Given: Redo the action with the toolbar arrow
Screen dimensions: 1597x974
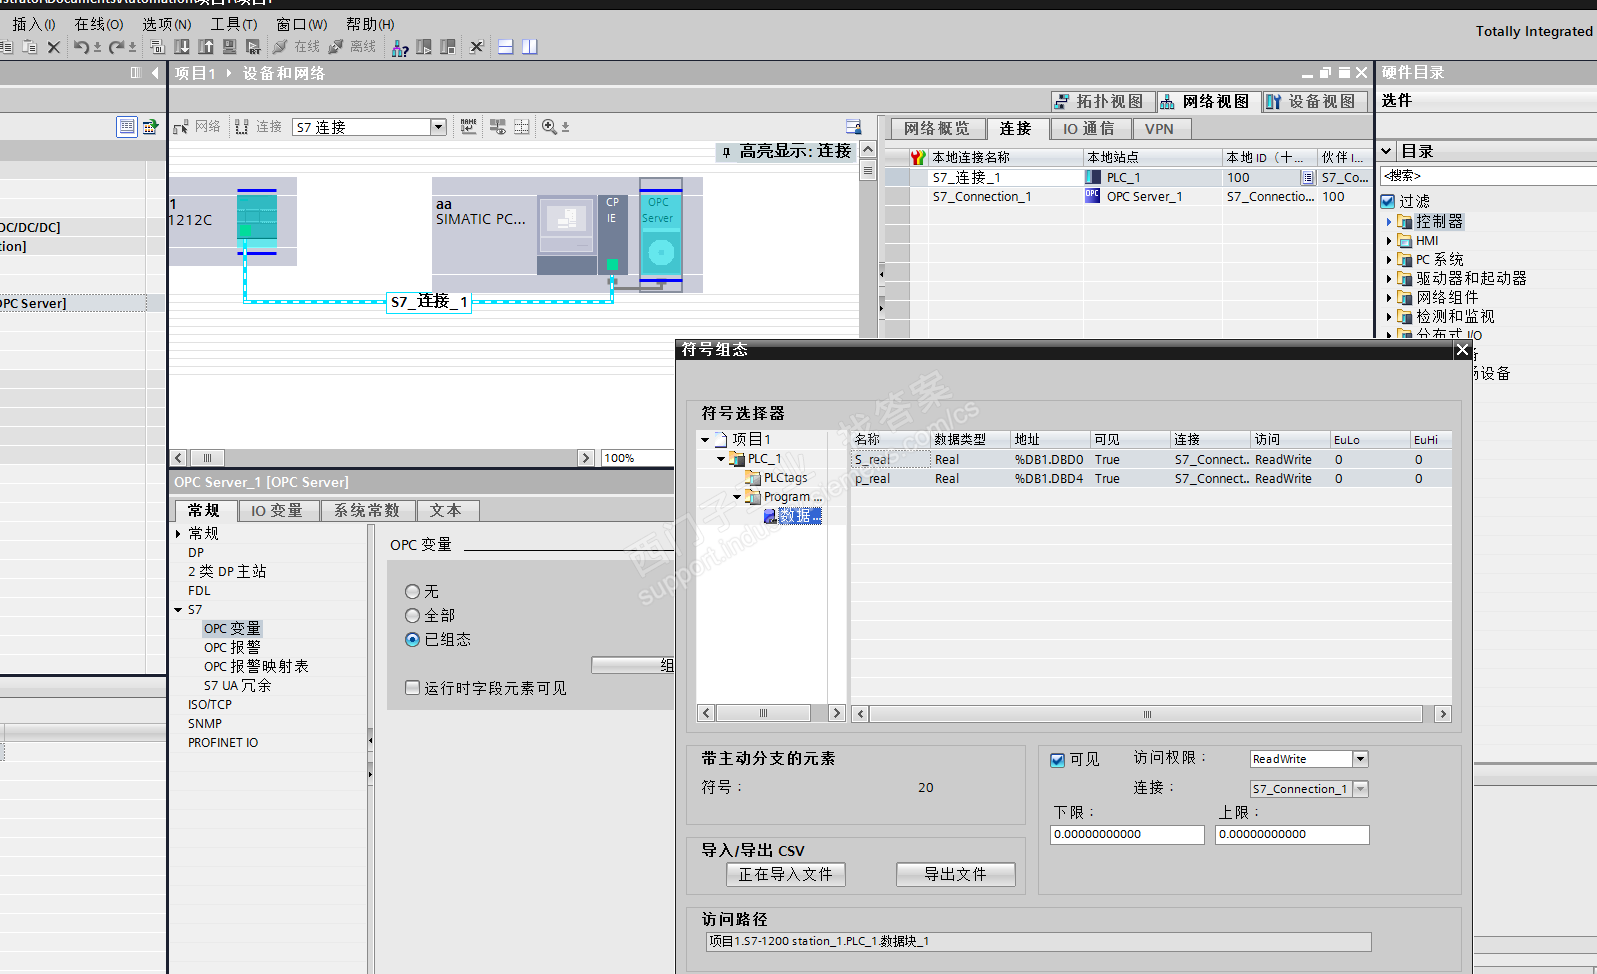Looking at the screenshot, I should (x=117, y=47).
